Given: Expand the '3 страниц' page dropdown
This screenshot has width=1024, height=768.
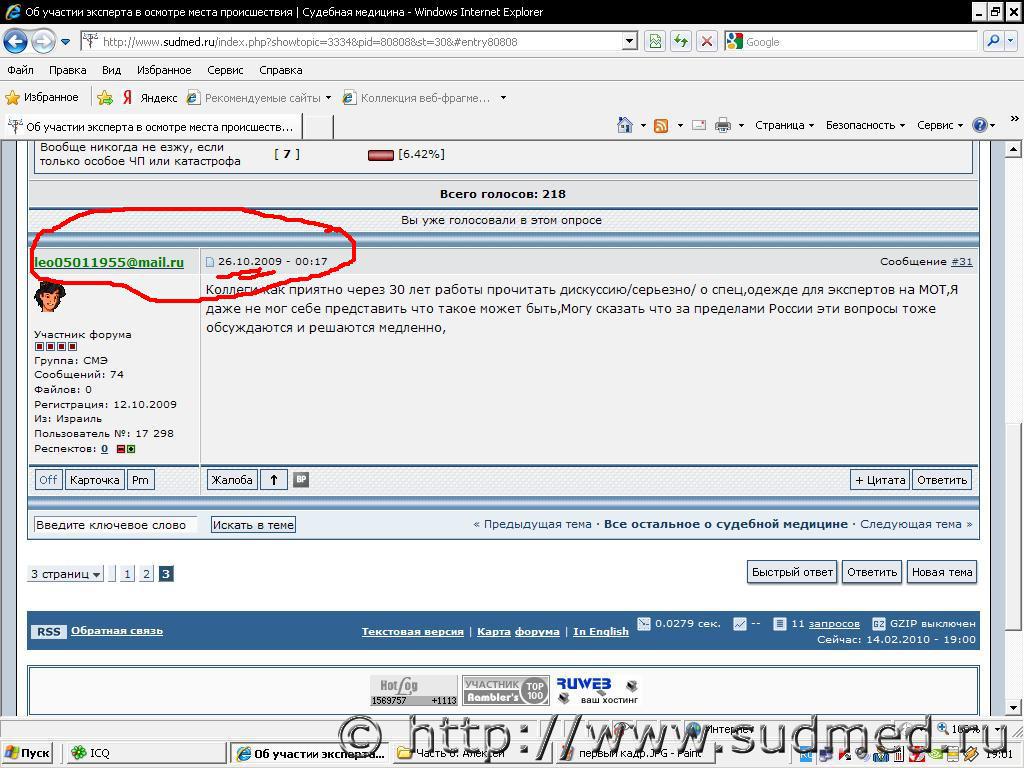Looking at the screenshot, I should pos(65,574).
